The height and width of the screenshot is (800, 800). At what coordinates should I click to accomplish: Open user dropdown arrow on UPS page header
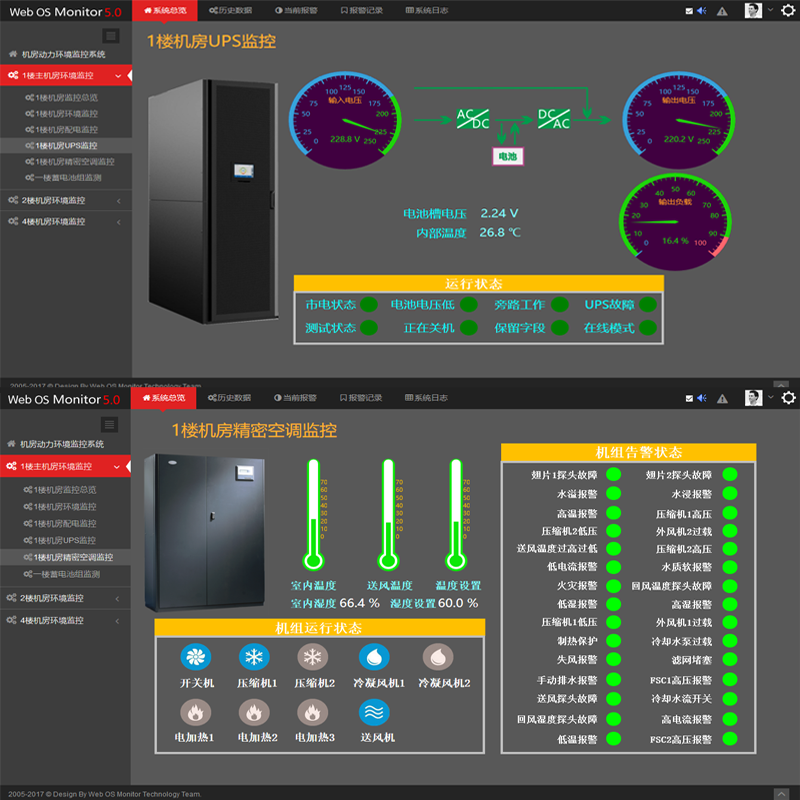click(x=770, y=10)
